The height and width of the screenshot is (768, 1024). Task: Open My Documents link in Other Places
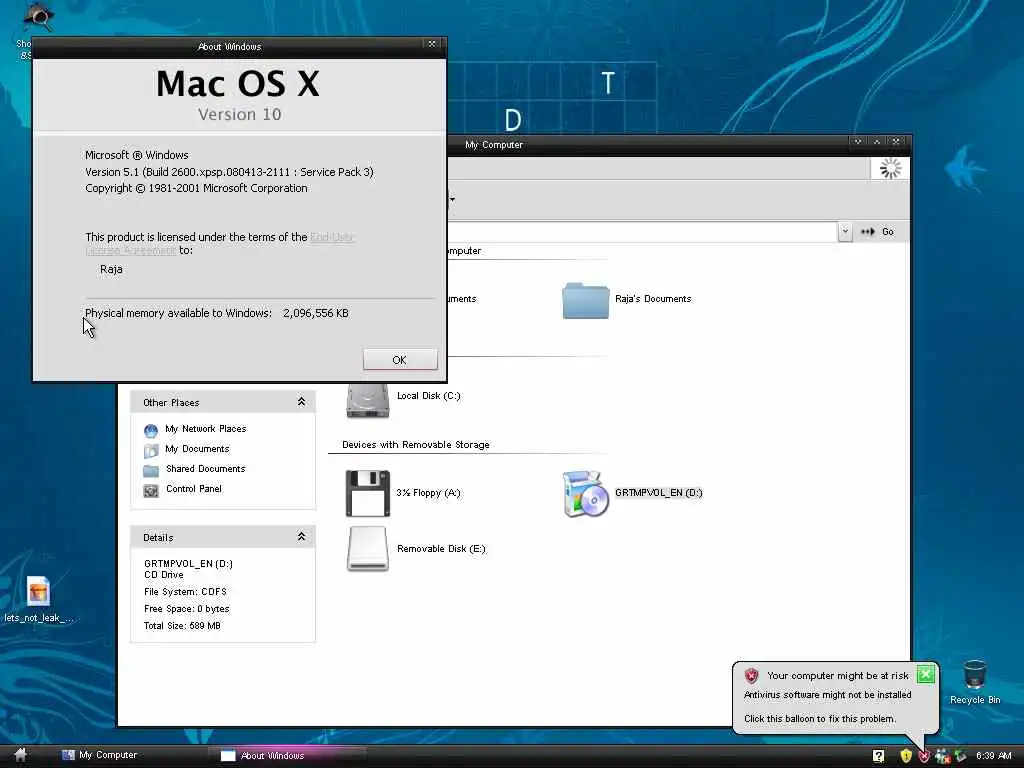[197, 449]
